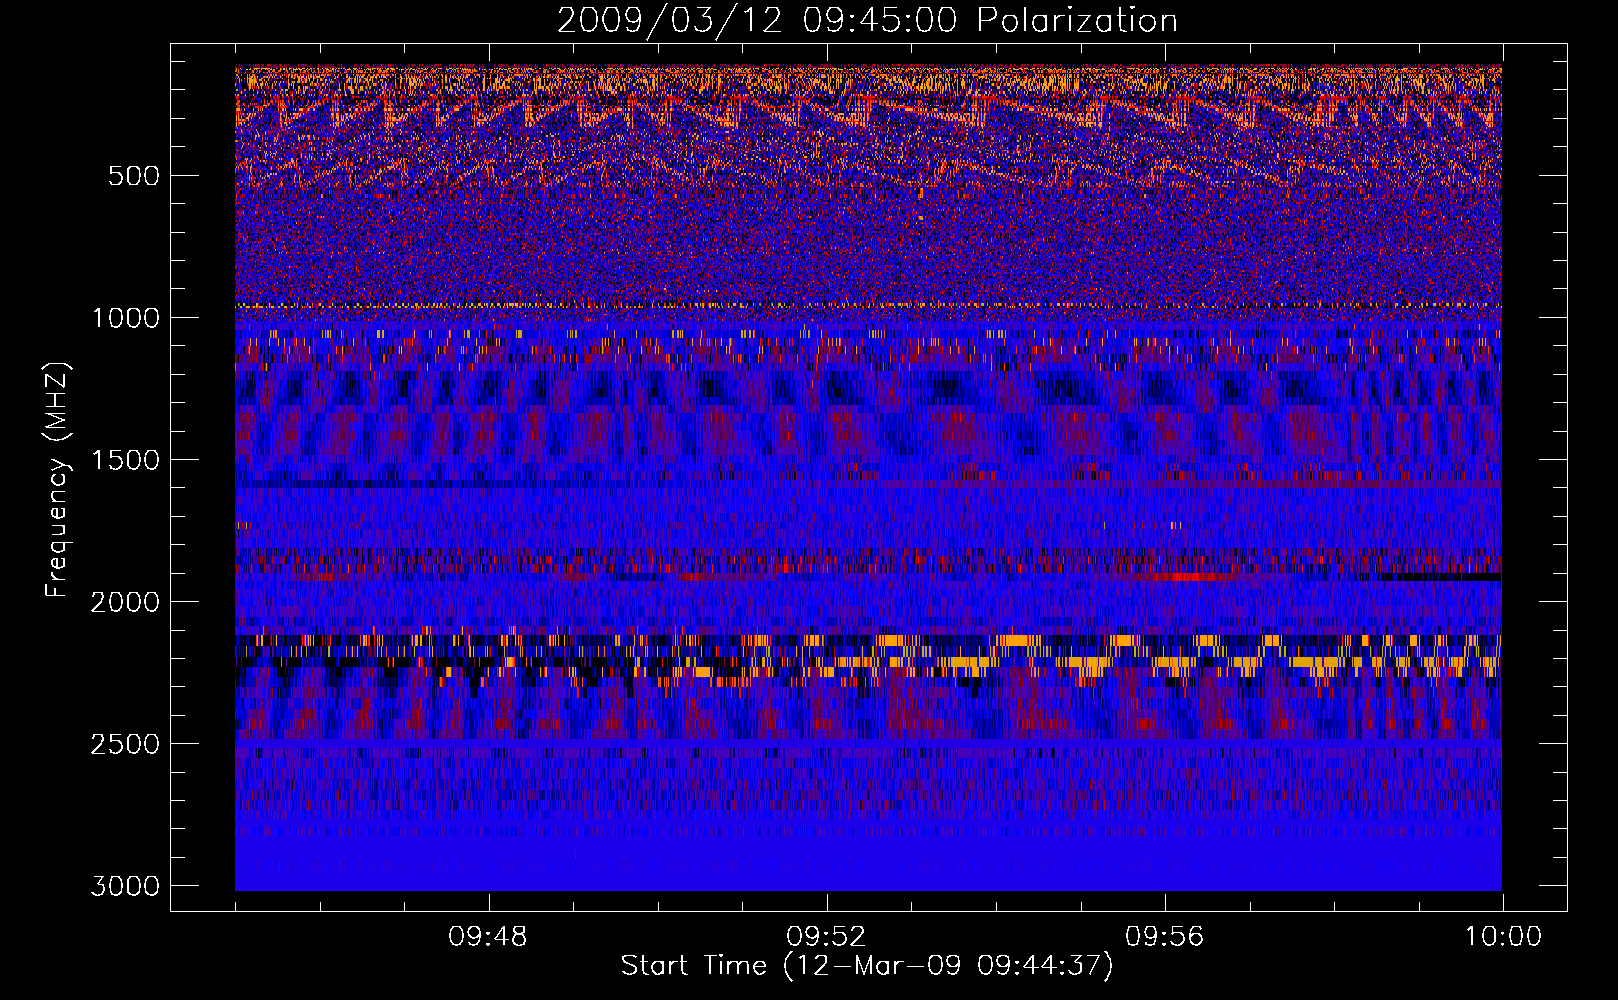Click the 1000 frequency tick label
This screenshot has width=1618, height=1000.
[x=125, y=318]
